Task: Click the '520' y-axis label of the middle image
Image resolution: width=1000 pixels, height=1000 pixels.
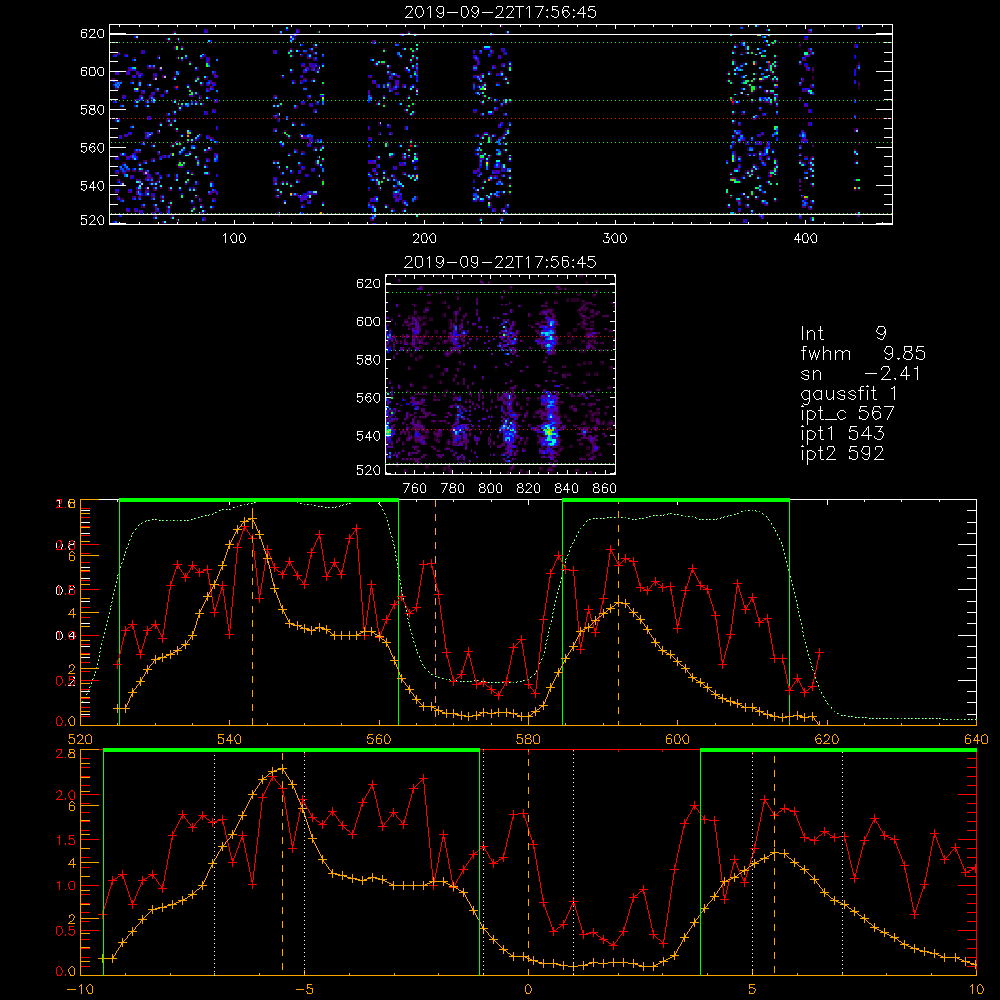Action: 368,470
